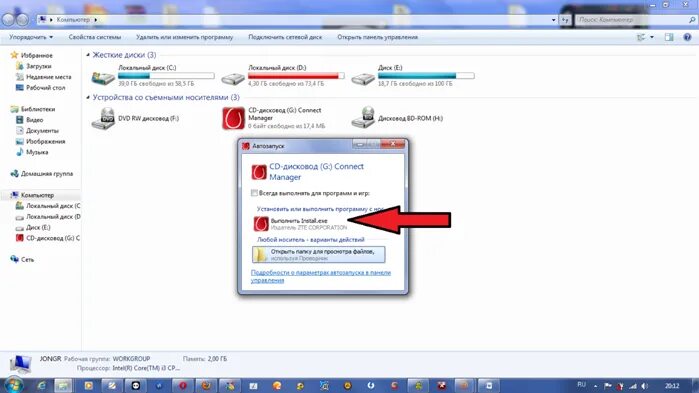Viewport: 699px width, 393px height.
Task: Collapse the Жесткие диски group
Action: 88,55
